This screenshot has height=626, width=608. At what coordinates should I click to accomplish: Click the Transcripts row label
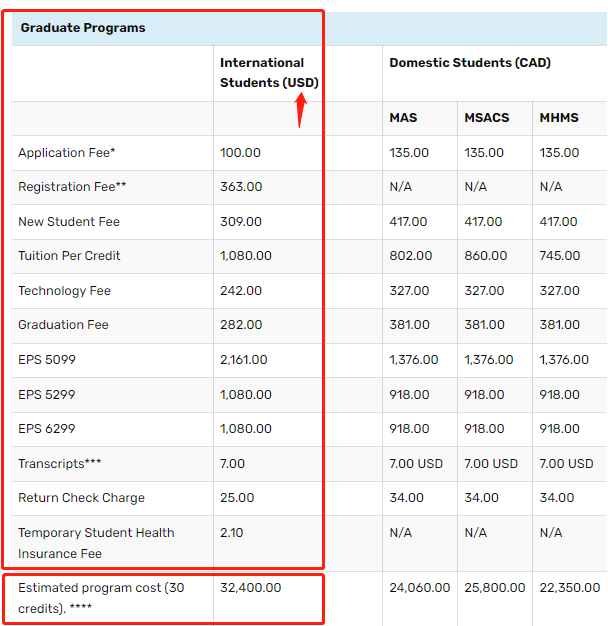coord(60,464)
